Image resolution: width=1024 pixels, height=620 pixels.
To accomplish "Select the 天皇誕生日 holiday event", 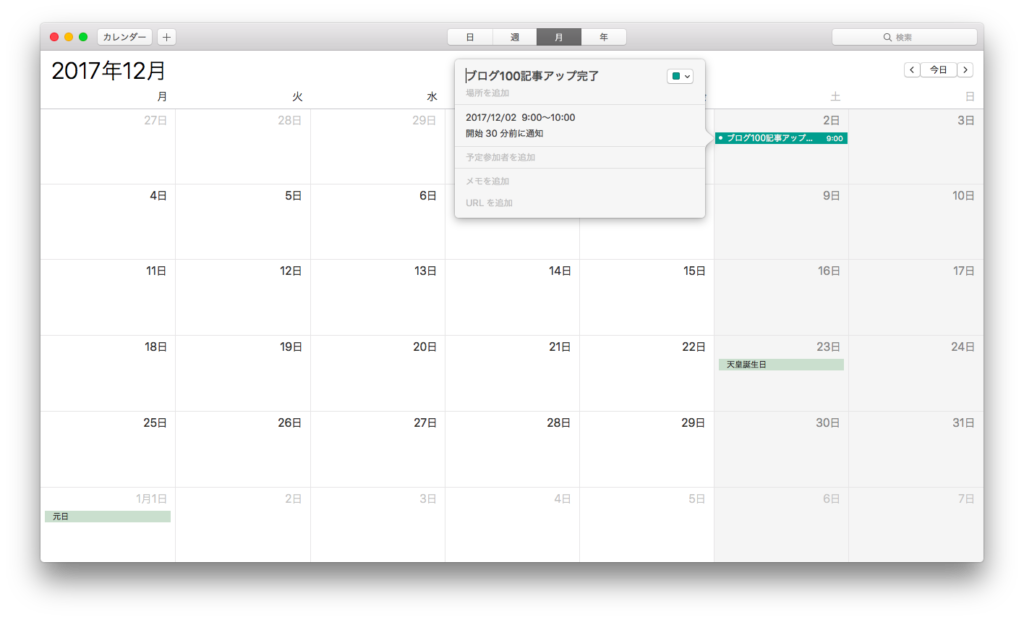I will point(781,365).
